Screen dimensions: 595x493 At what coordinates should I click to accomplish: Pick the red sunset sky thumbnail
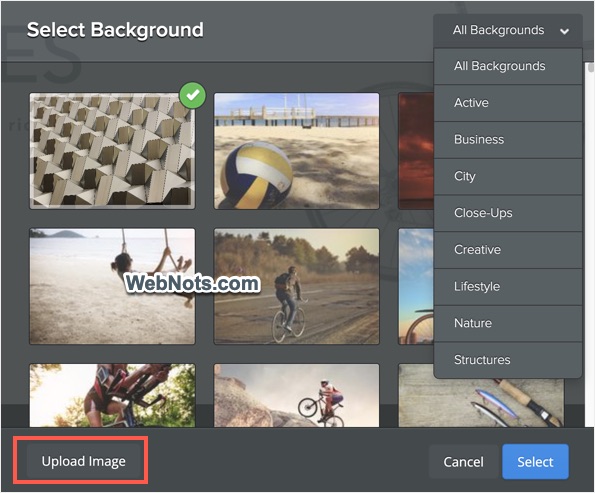click(x=416, y=151)
